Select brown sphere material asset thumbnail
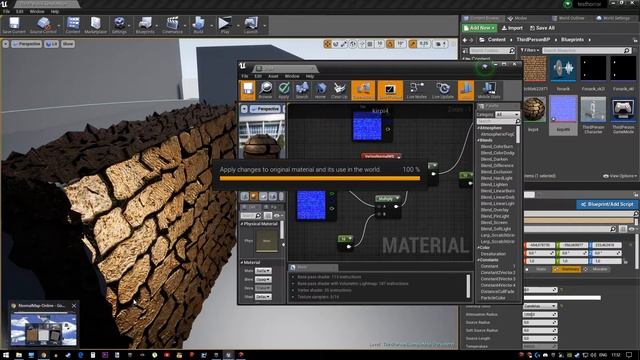Image resolution: width=640 pixels, height=360 pixels. (533, 109)
